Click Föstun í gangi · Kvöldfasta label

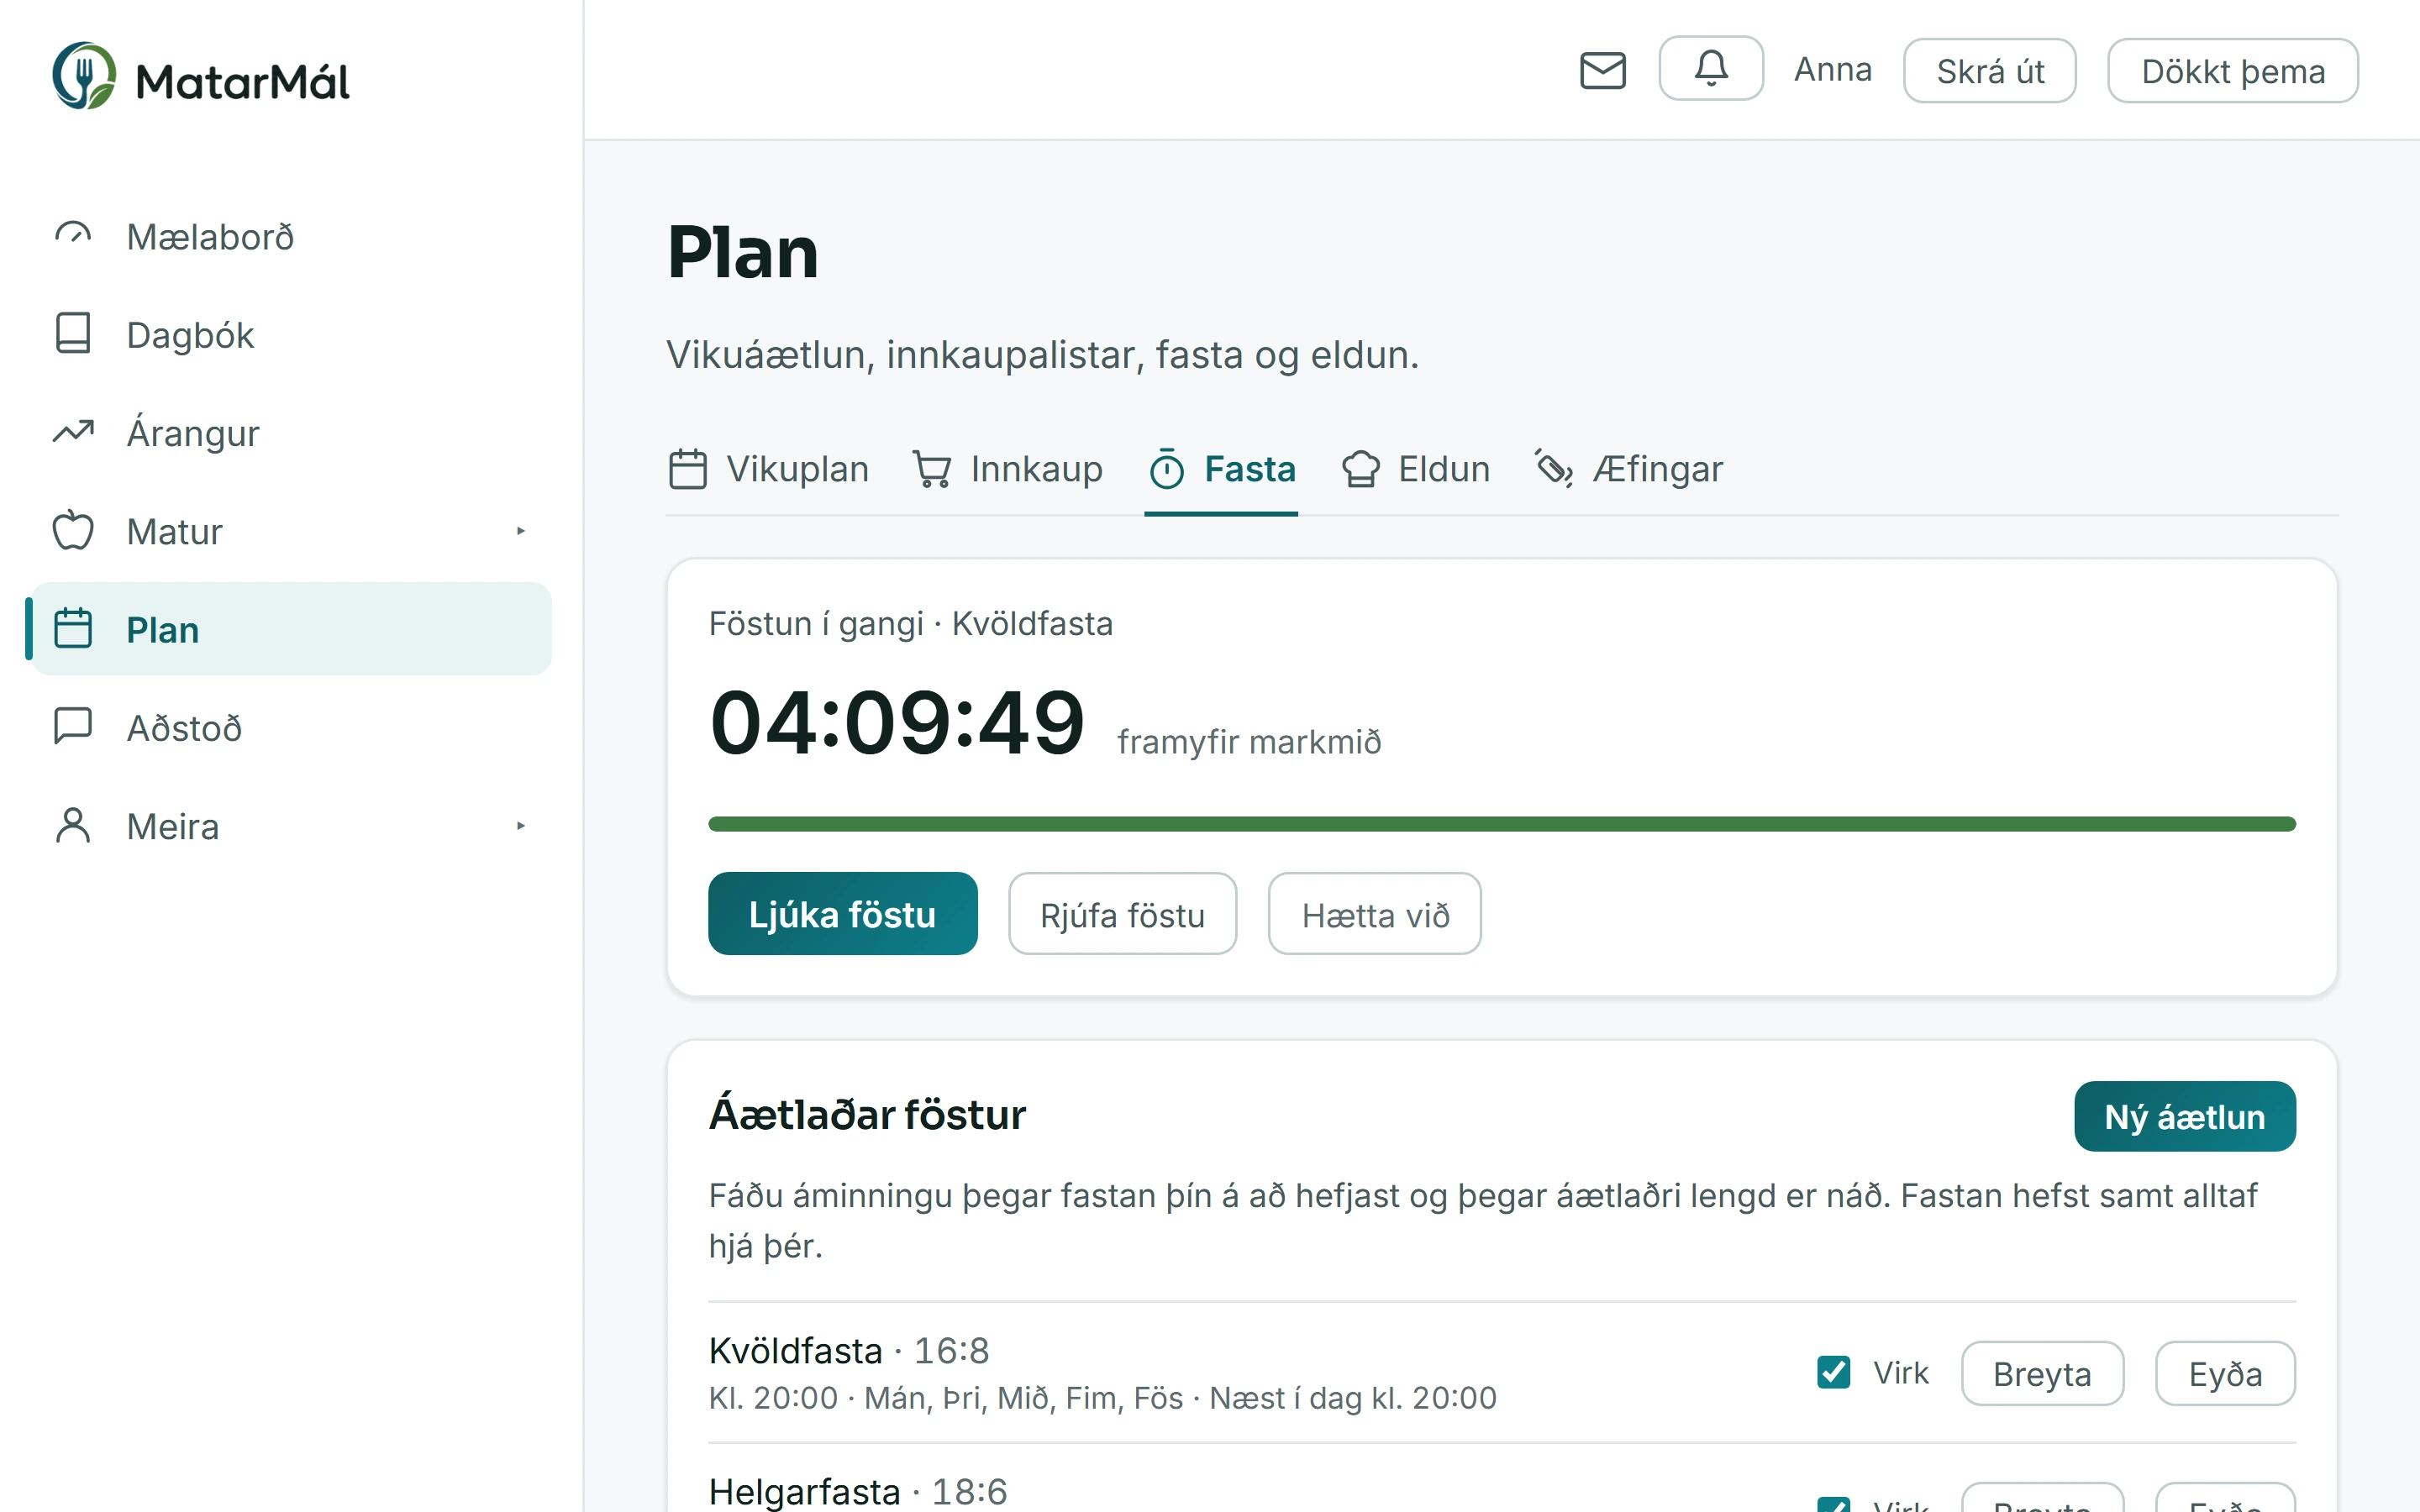(910, 624)
